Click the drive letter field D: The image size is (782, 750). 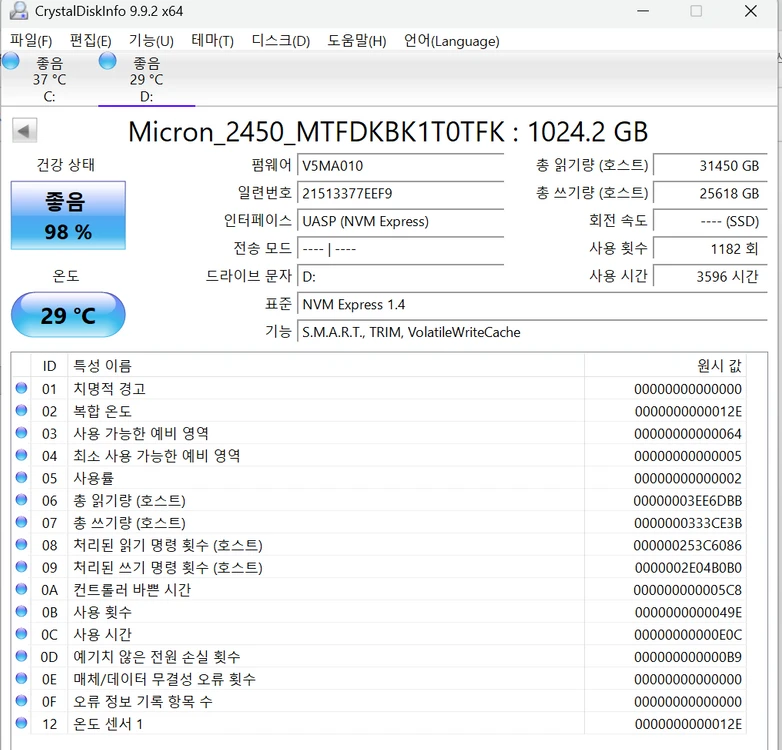pyautogui.click(x=400, y=276)
